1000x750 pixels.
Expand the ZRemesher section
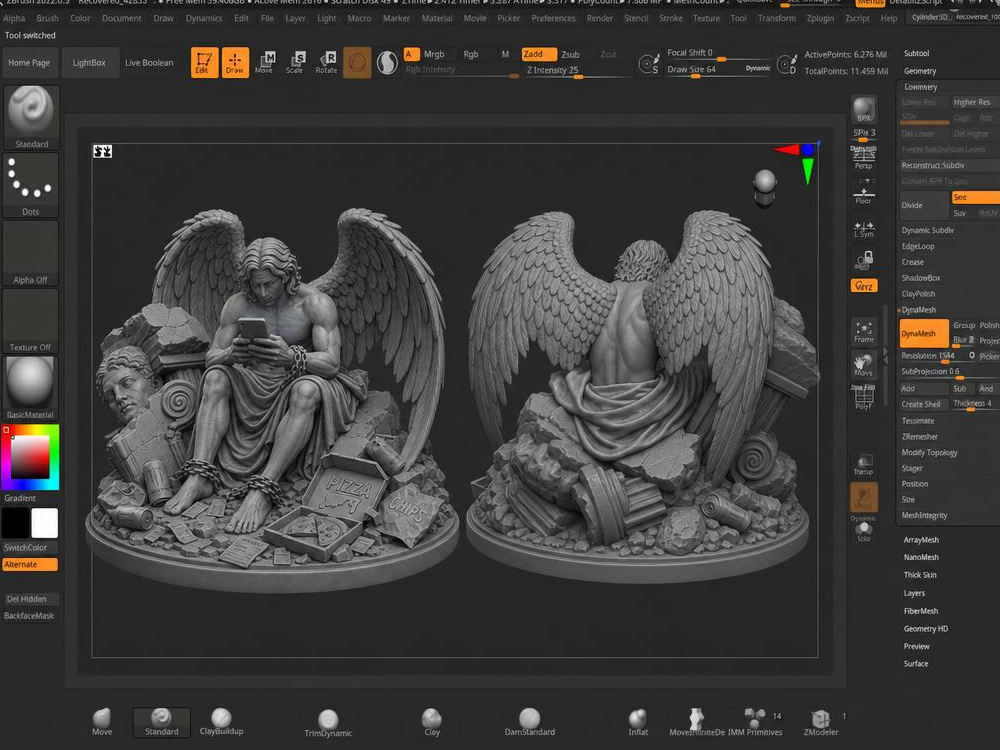tap(920, 437)
